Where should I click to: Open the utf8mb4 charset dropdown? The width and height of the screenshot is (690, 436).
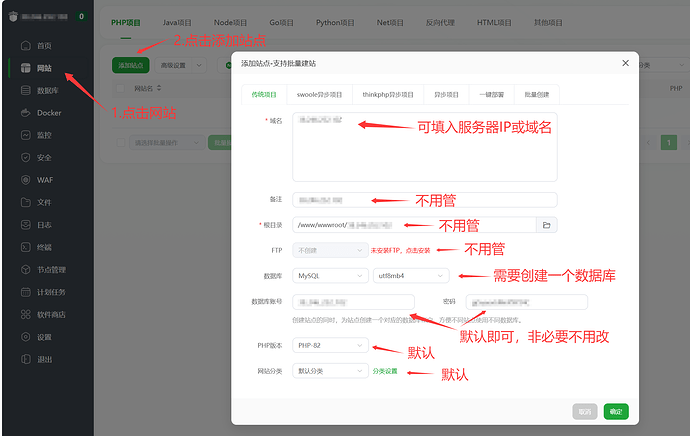411,275
